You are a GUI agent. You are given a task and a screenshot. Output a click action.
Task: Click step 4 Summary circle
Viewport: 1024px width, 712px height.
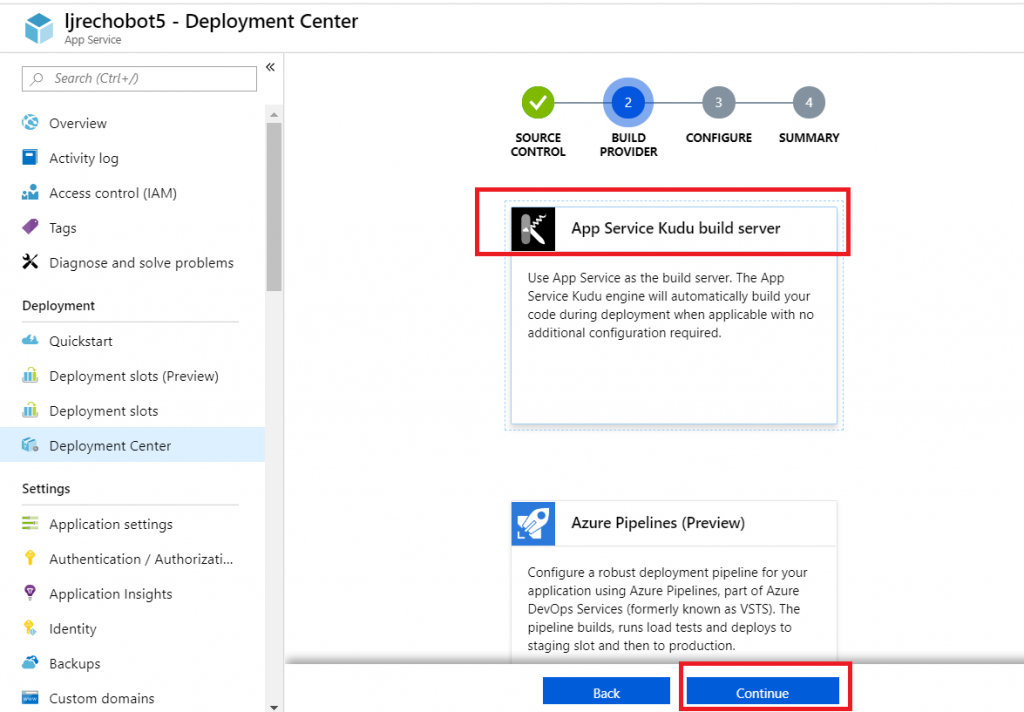(x=808, y=103)
